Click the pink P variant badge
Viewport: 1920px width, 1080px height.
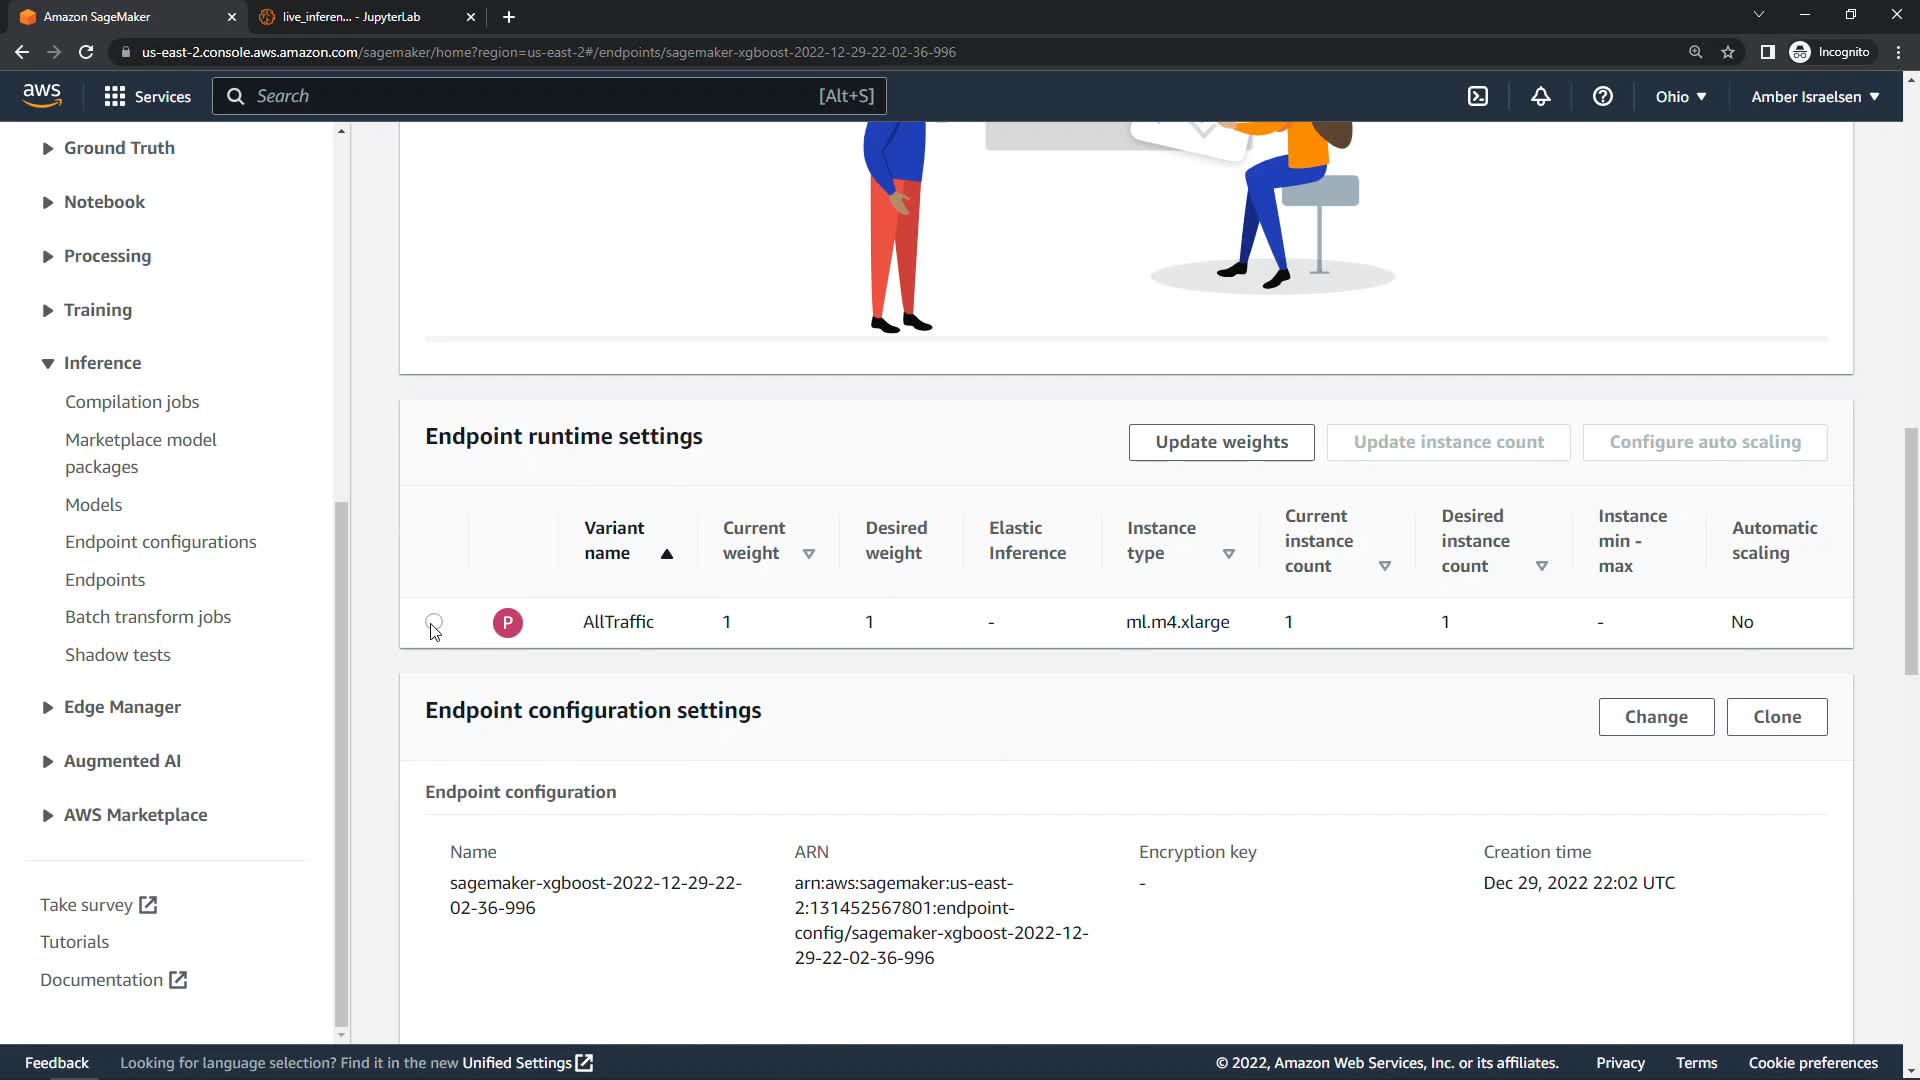point(508,623)
